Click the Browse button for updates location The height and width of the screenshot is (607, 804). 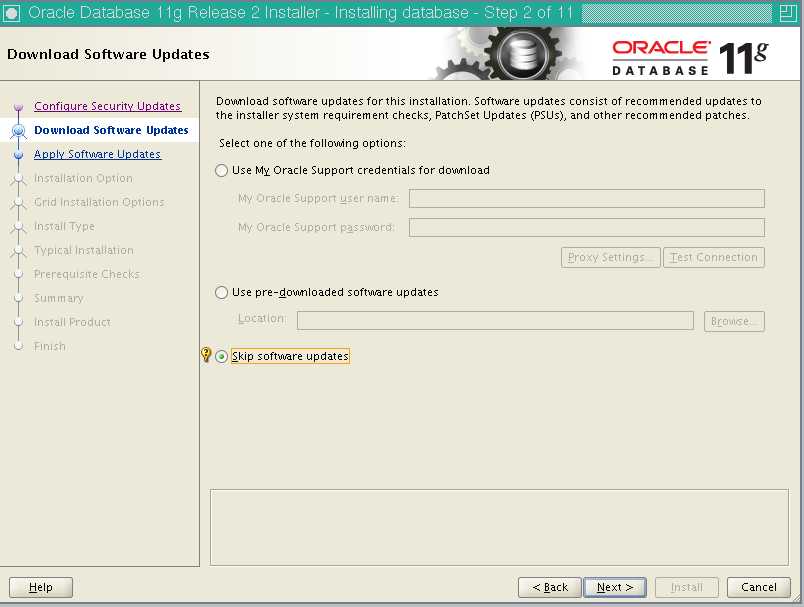point(734,321)
